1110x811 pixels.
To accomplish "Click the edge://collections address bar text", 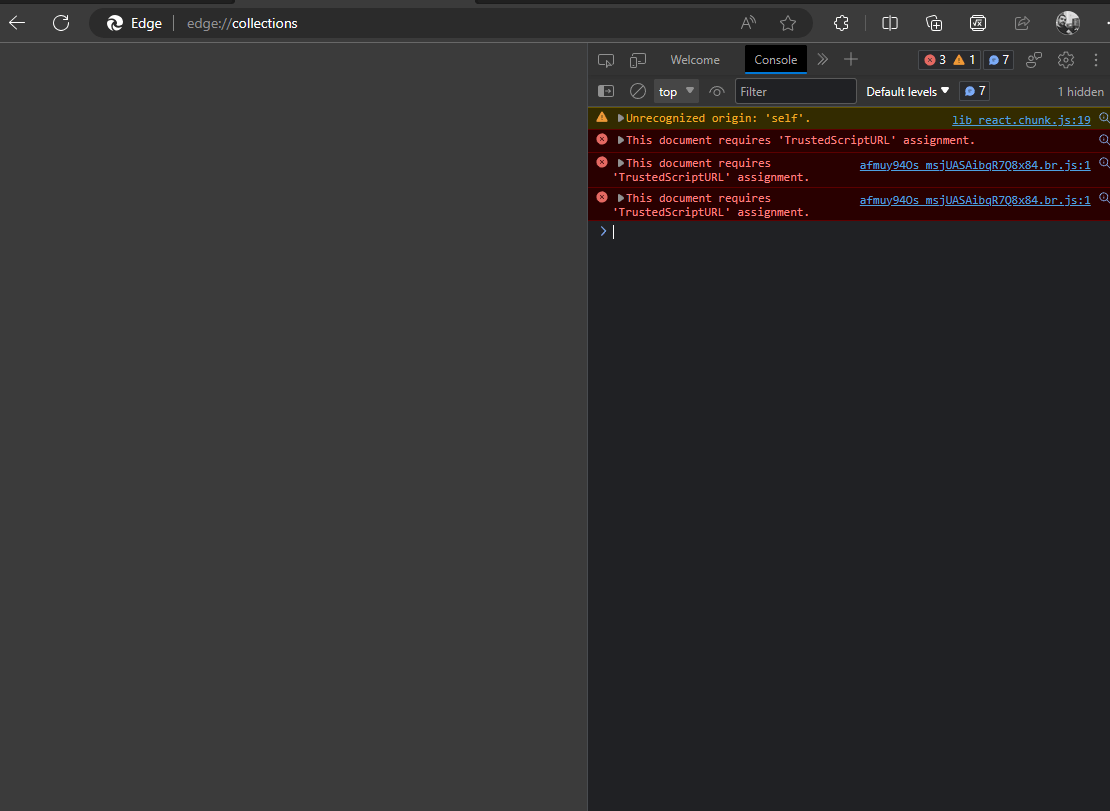I will pos(242,23).
